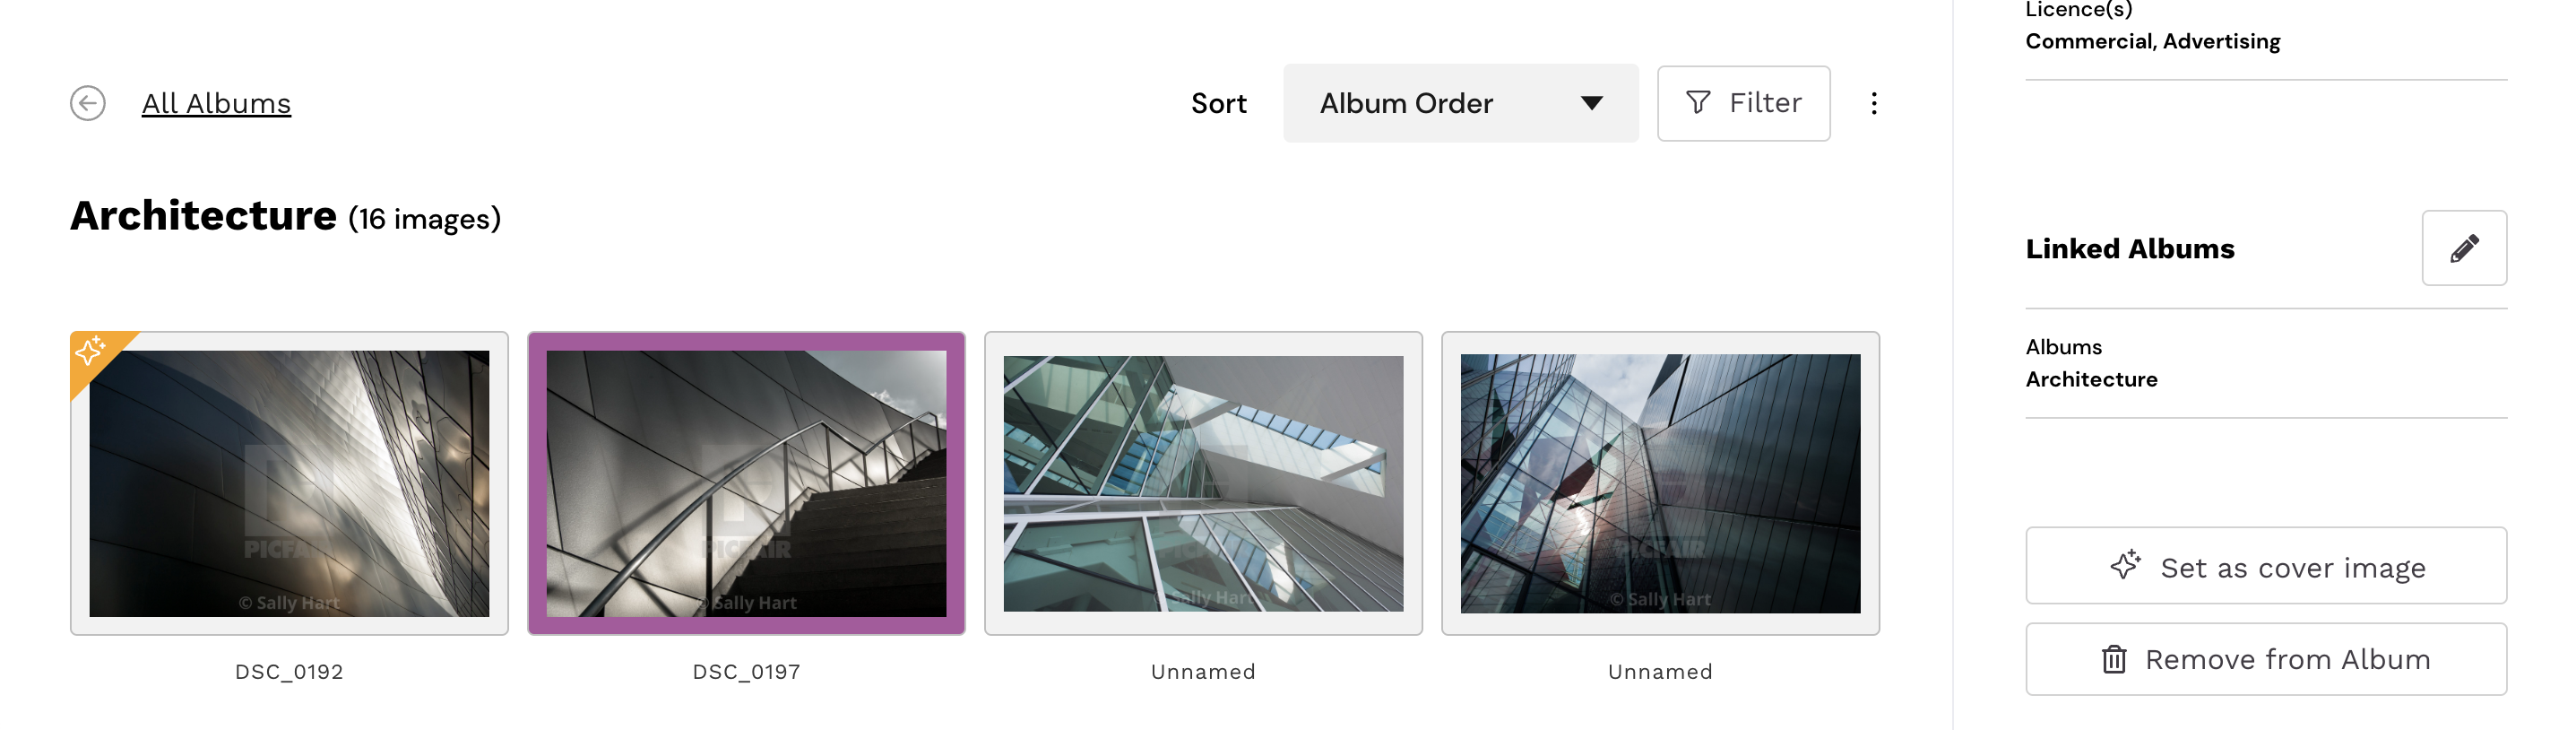Select the first Unnamed glass skylight thumbnail
Viewport: 2576px width, 730px height.
[x=1203, y=483]
